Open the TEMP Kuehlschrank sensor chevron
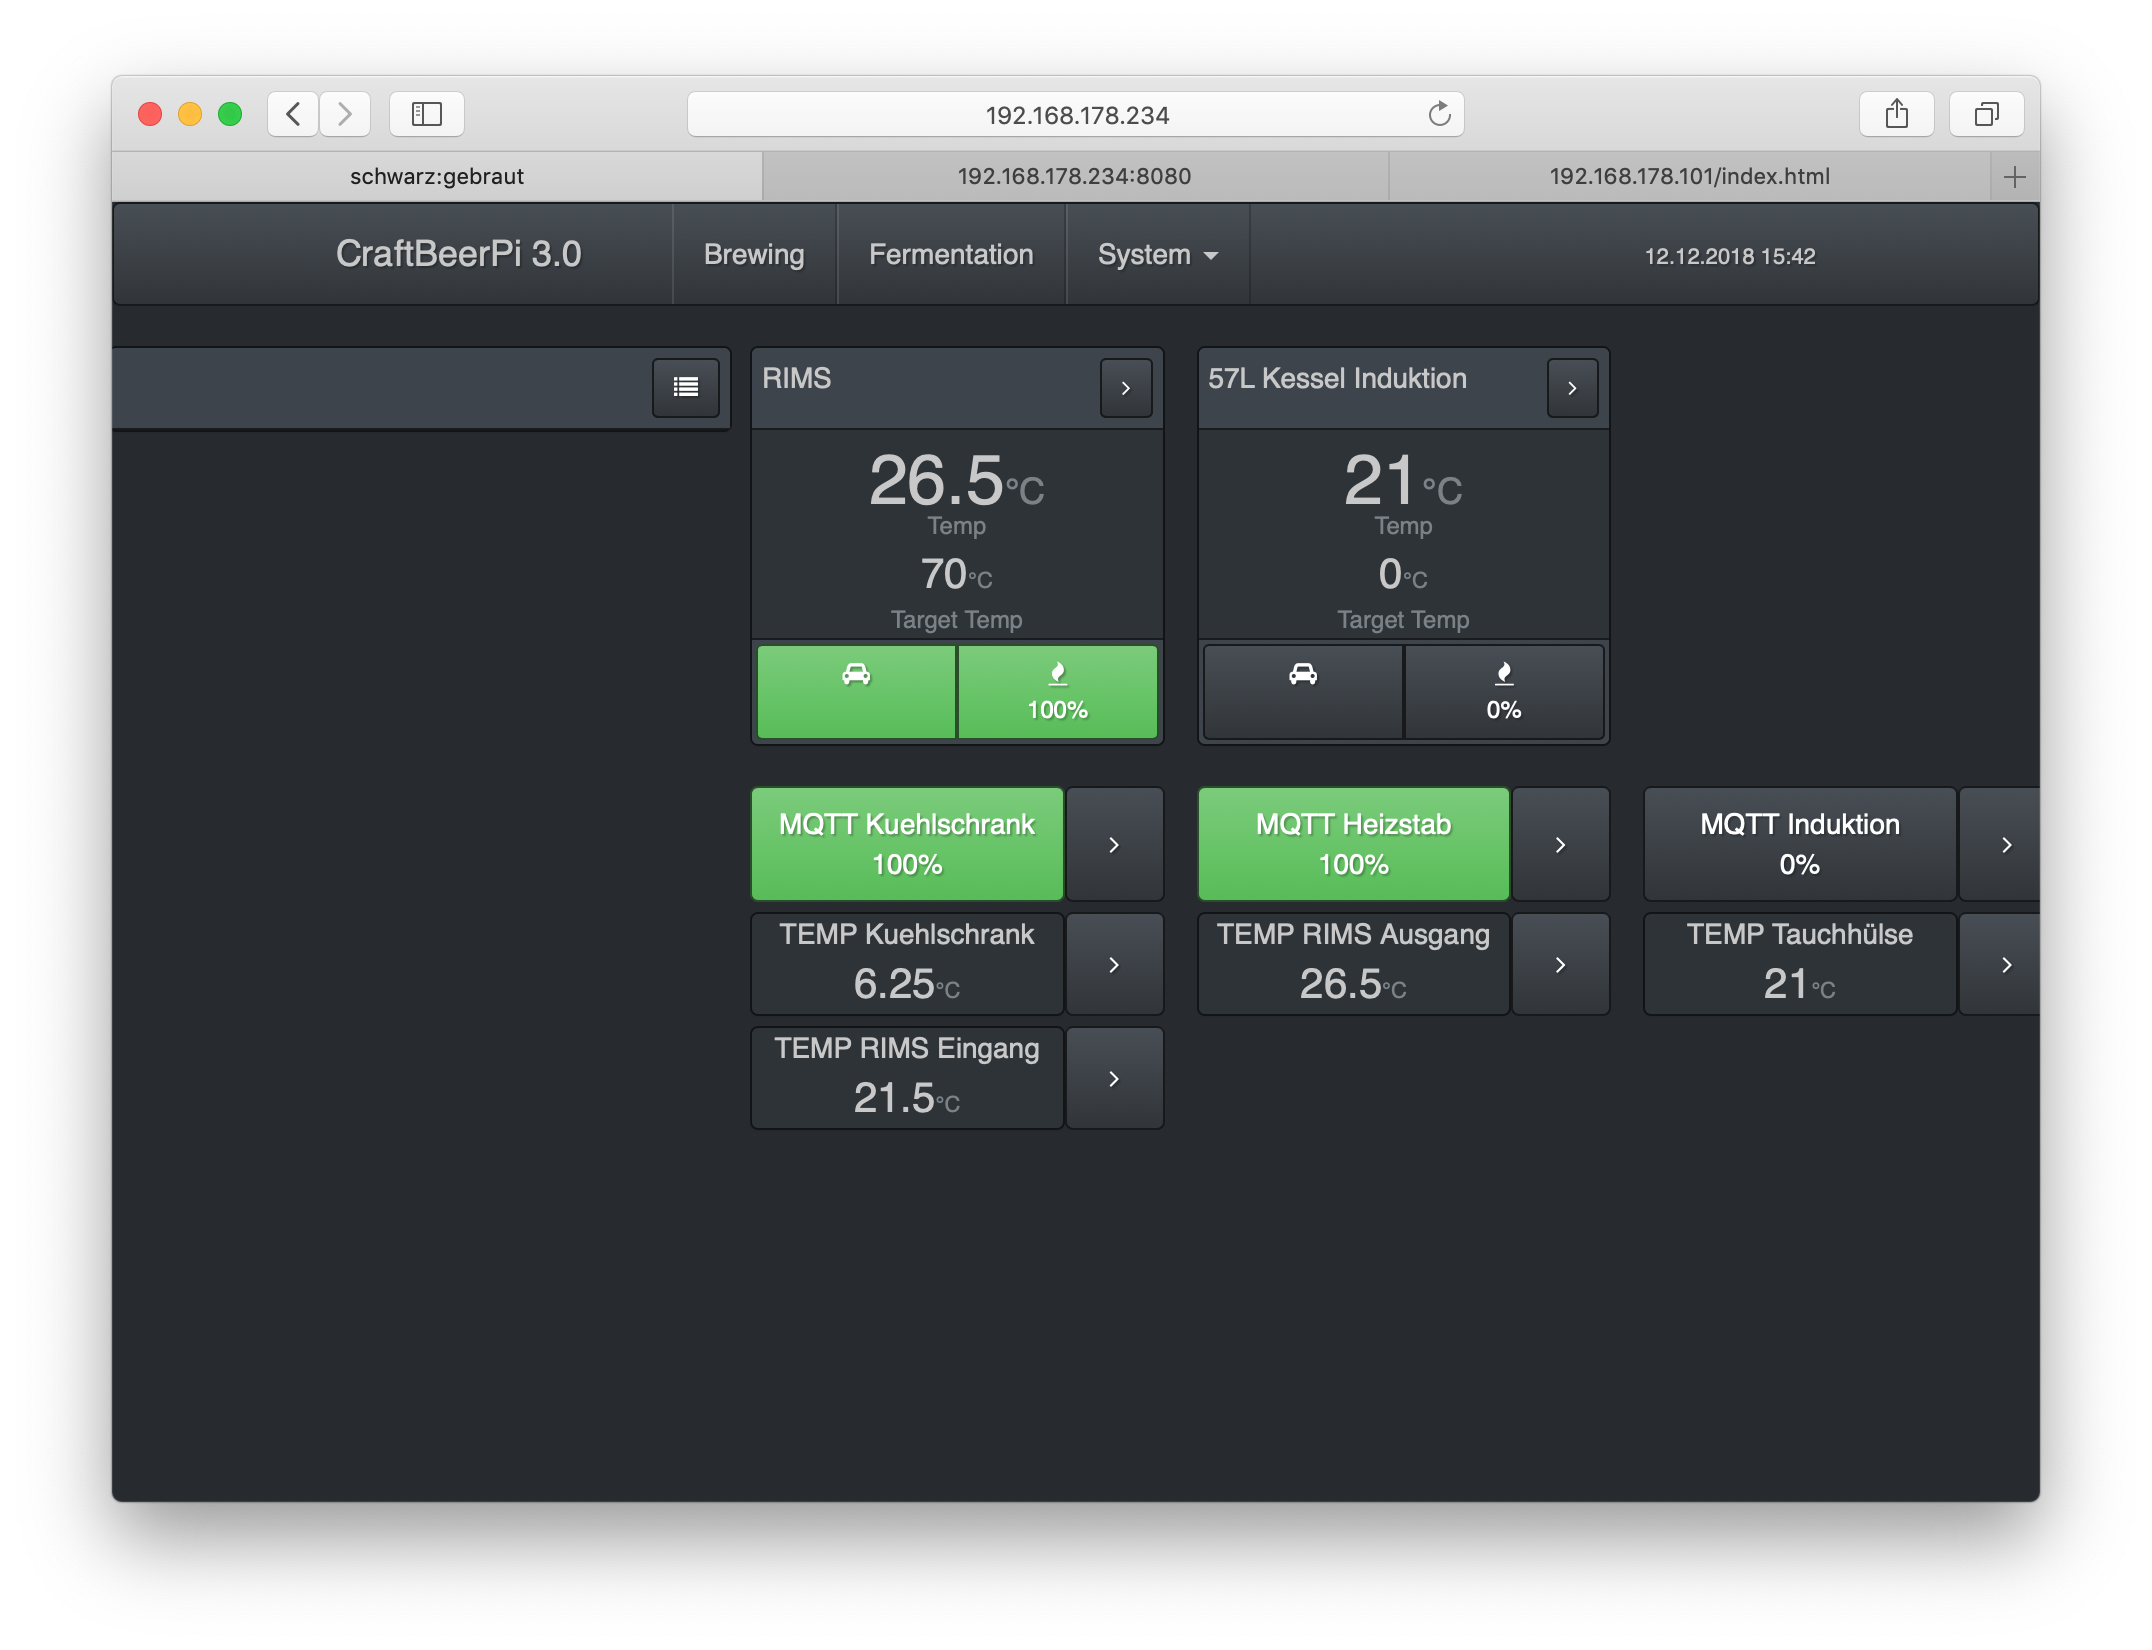The width and height of the screenshot is (2152, 1650). coord(1114,965)
